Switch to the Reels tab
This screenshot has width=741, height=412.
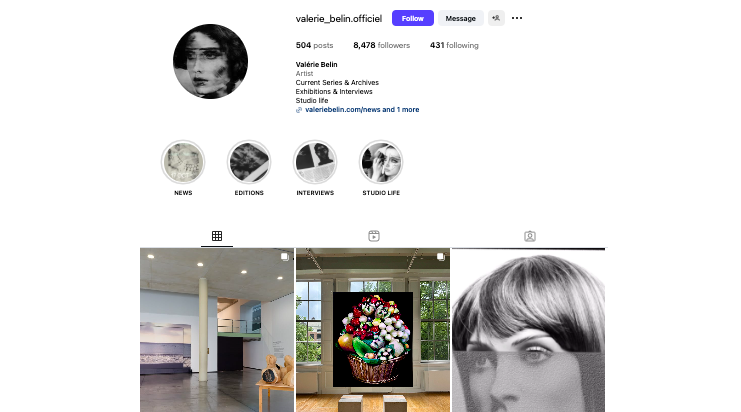pos(374,236)
